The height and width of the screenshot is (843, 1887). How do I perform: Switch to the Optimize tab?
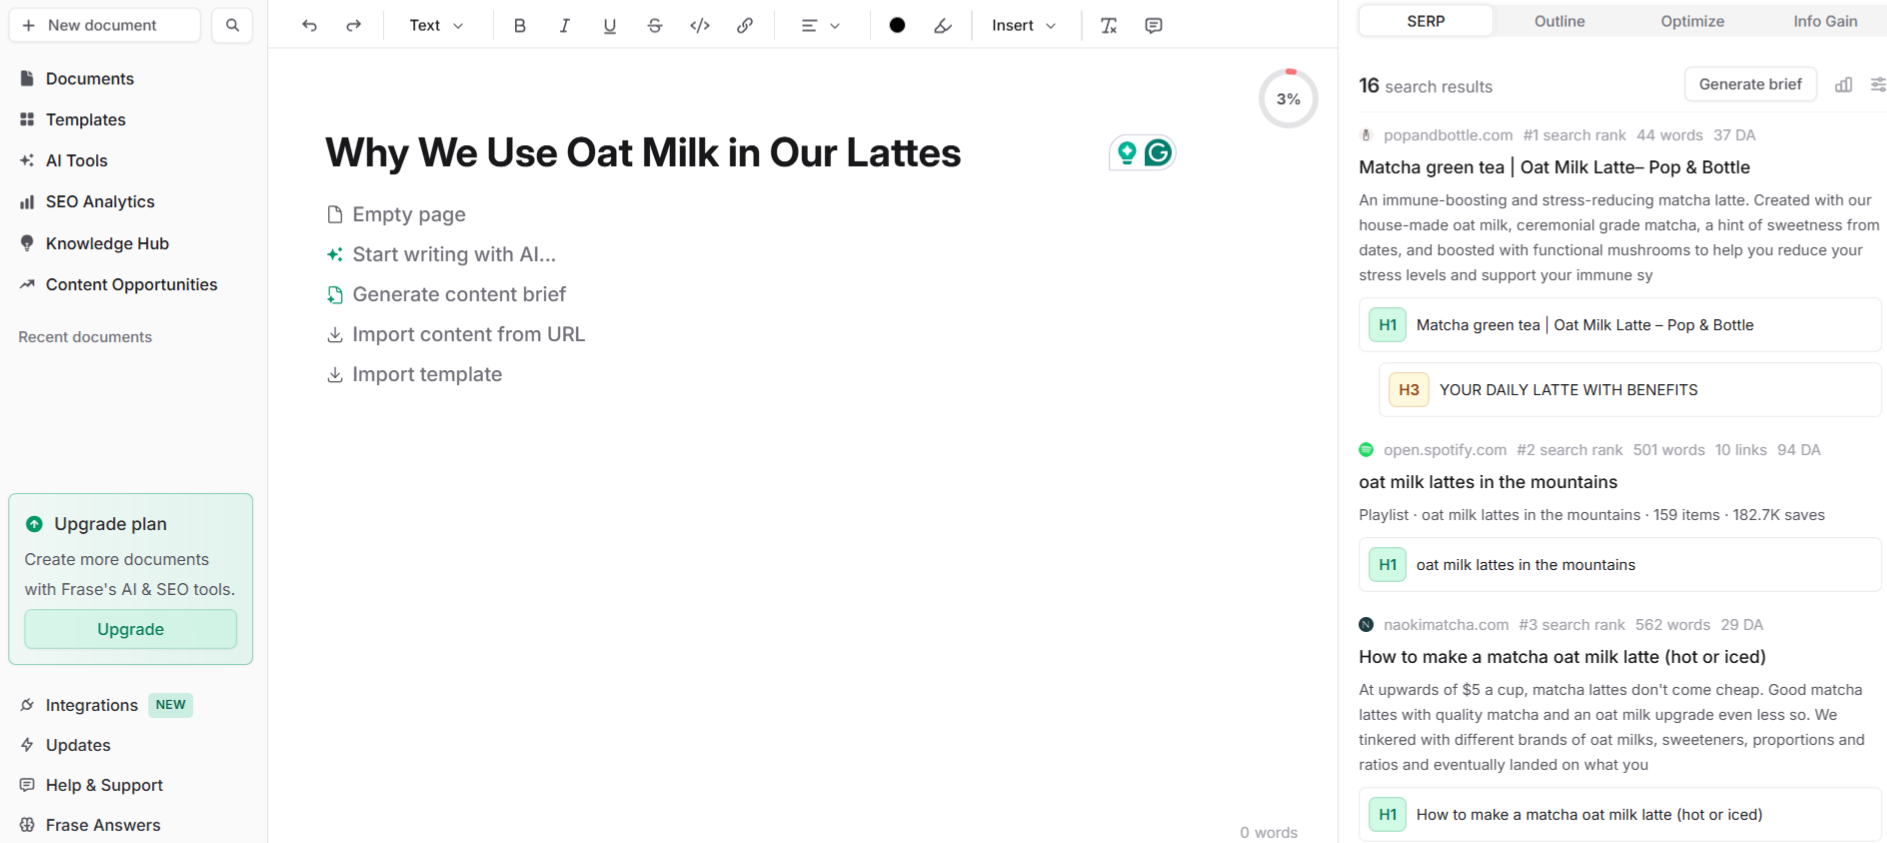pyautogui.click(x=1692, y=21)
